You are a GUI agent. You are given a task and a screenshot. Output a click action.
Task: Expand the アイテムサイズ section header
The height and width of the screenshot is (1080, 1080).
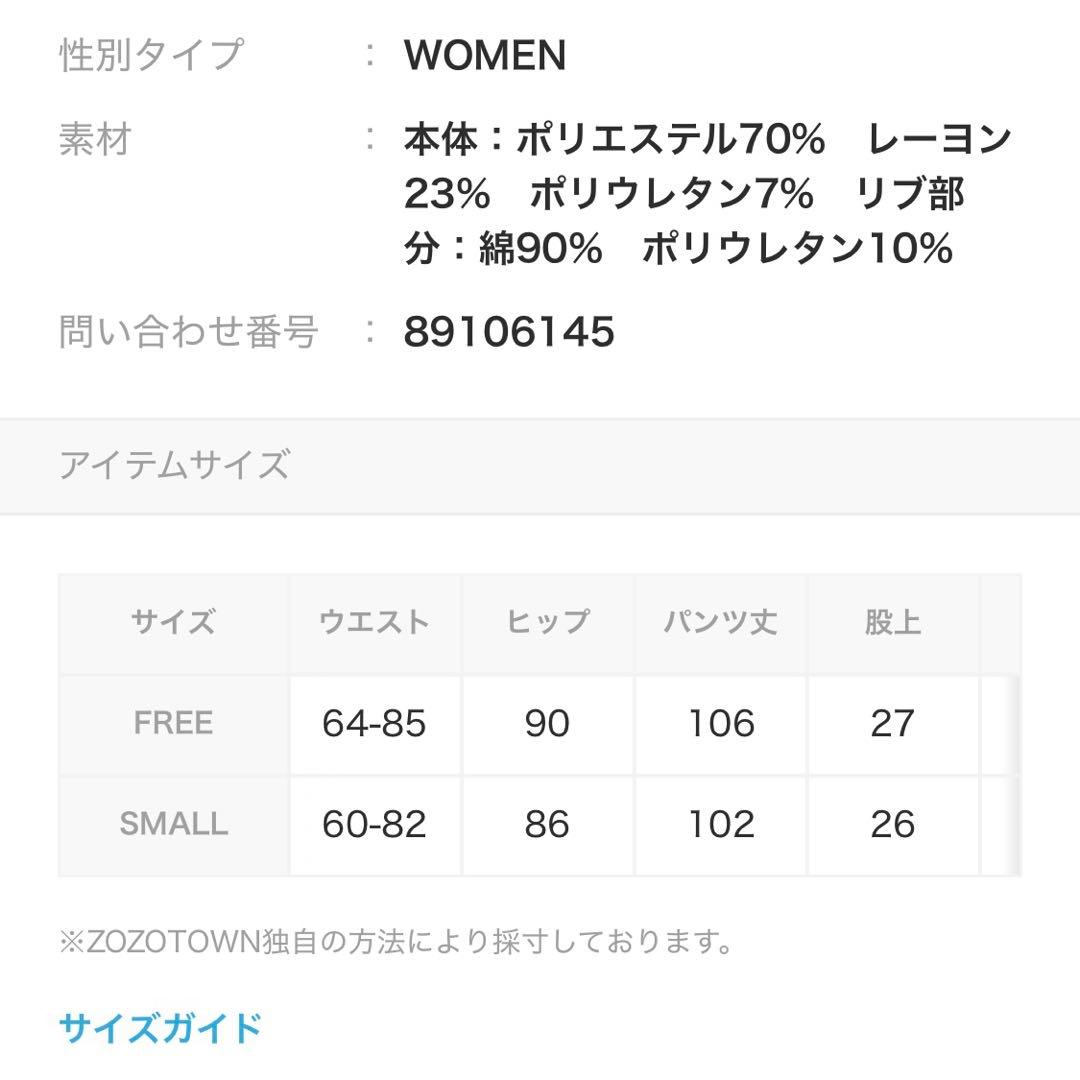click(175, 461)
